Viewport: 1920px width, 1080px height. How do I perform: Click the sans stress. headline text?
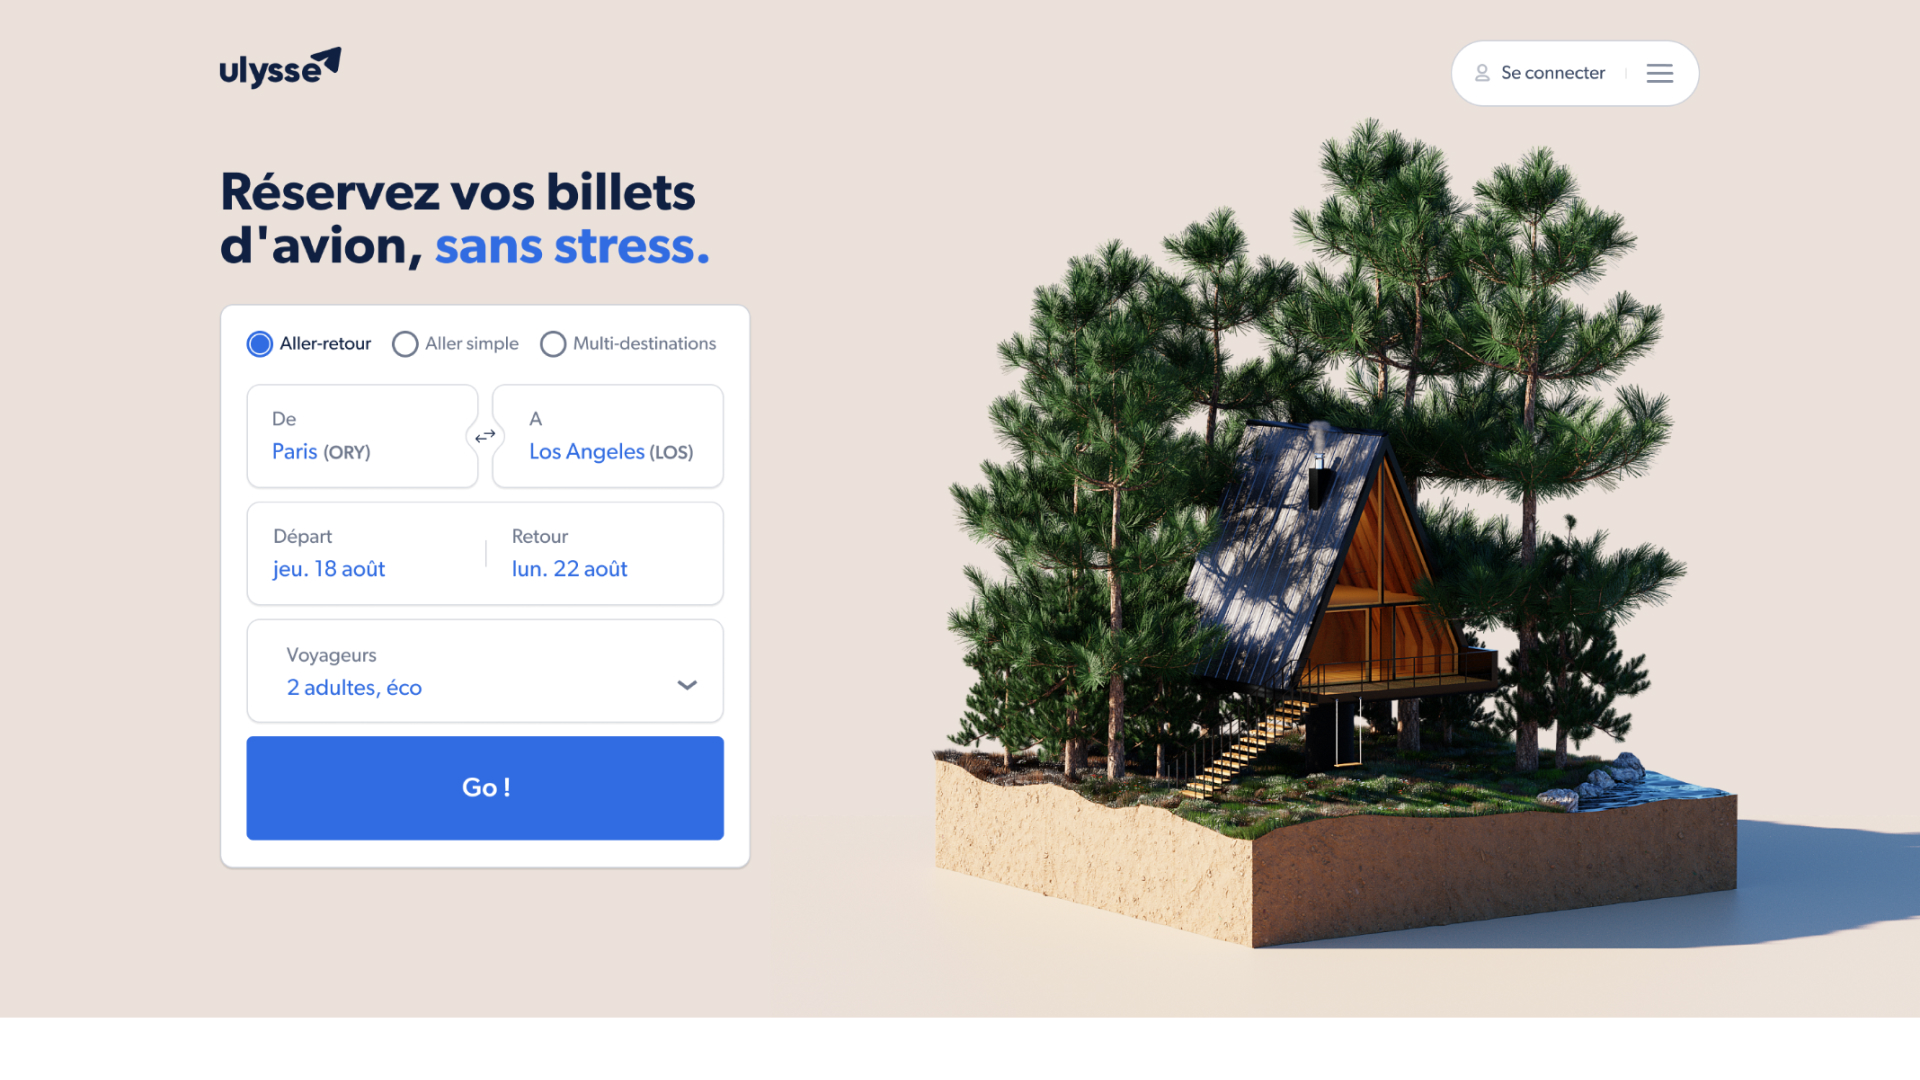pos(572,246)
